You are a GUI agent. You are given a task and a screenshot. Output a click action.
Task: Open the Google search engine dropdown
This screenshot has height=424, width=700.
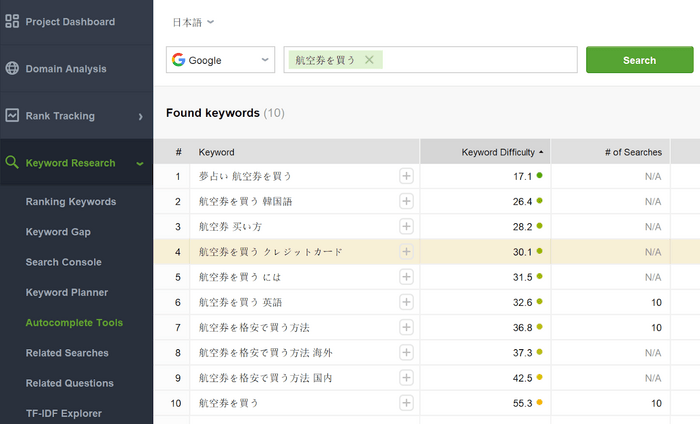[x=220, y=60]
